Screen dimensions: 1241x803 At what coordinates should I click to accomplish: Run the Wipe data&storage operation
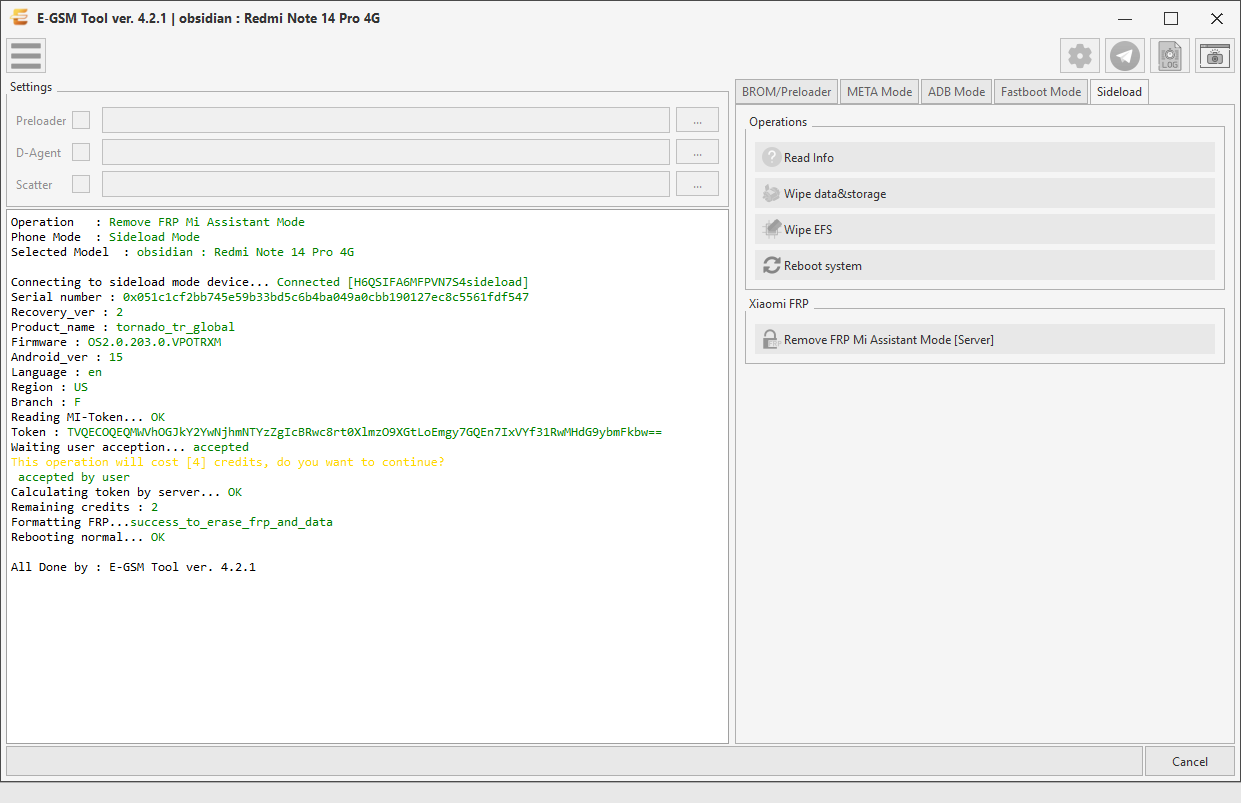tap(985, 193)
